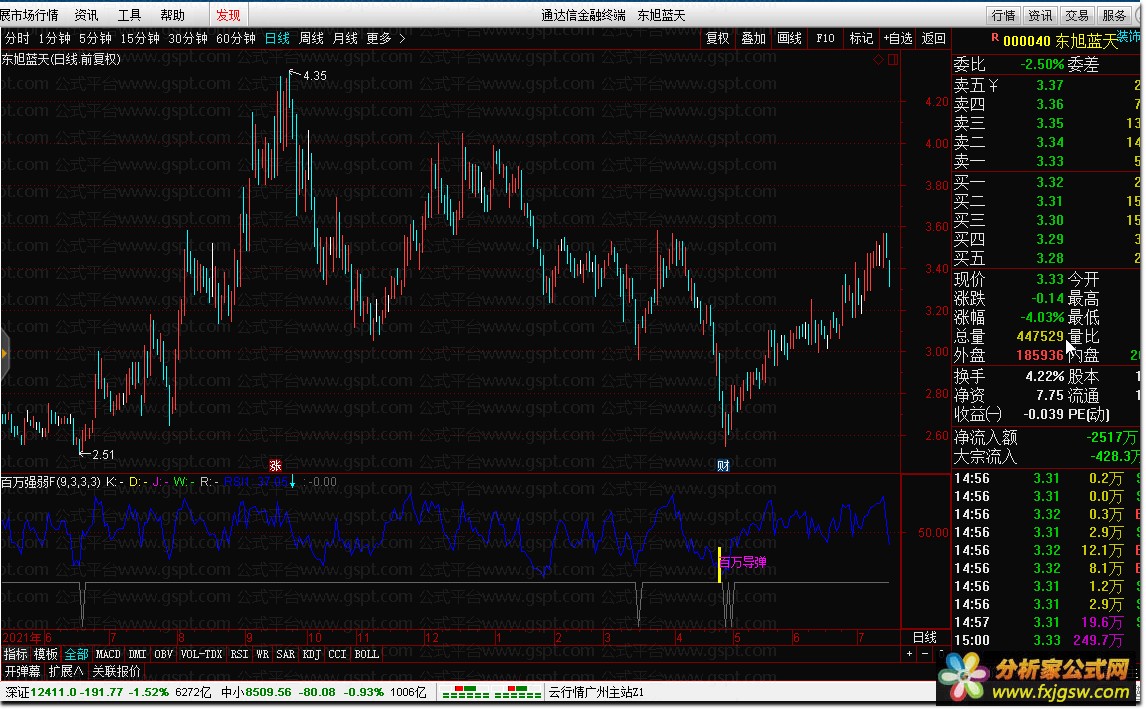Image resolution: width=1146 pixels, height=709 pixels.
Task: Open the 交易 trading button
Action: (x=1077, y=15)
